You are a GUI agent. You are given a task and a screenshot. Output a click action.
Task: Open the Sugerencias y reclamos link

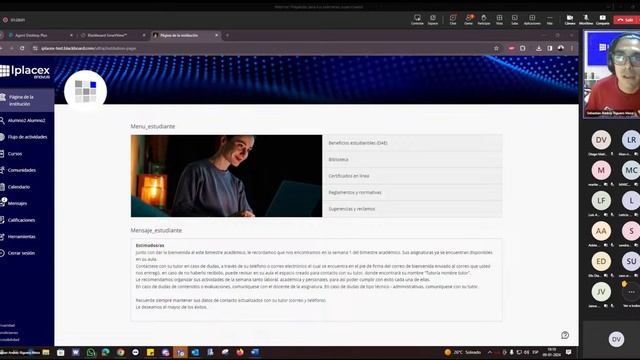pos(413,209)
